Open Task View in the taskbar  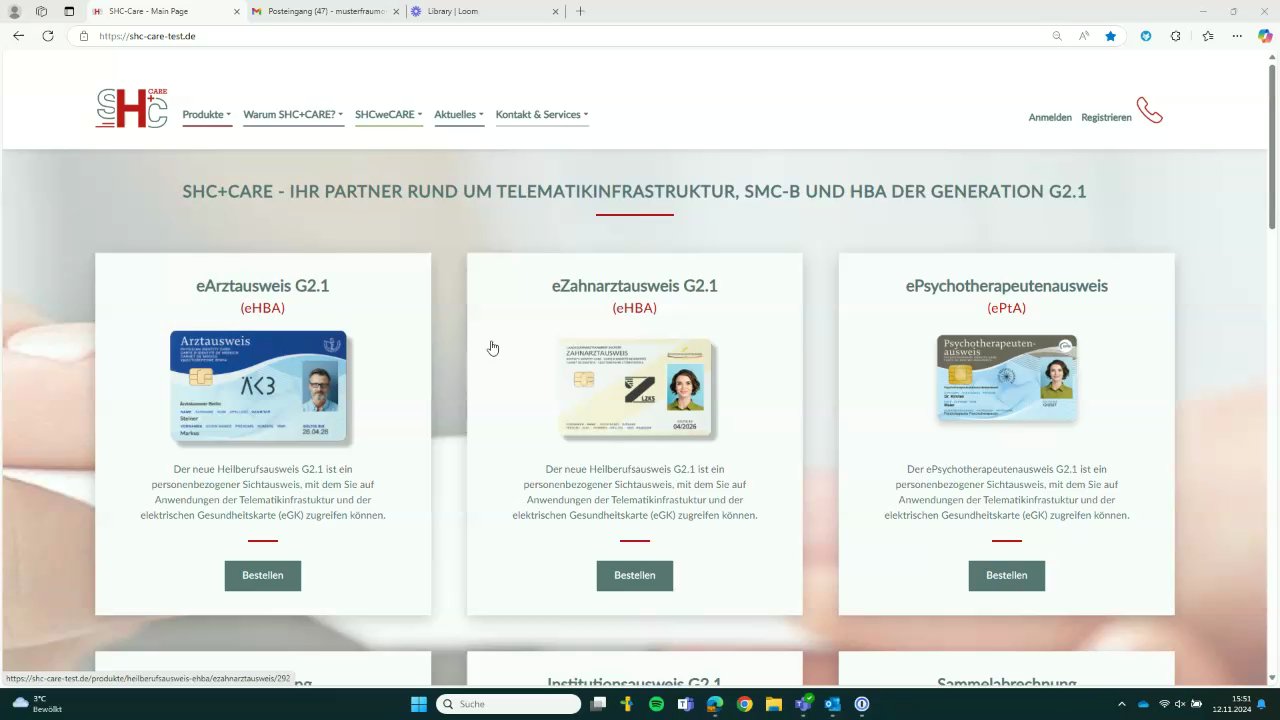pyautogui.click(x=598, y=704)
